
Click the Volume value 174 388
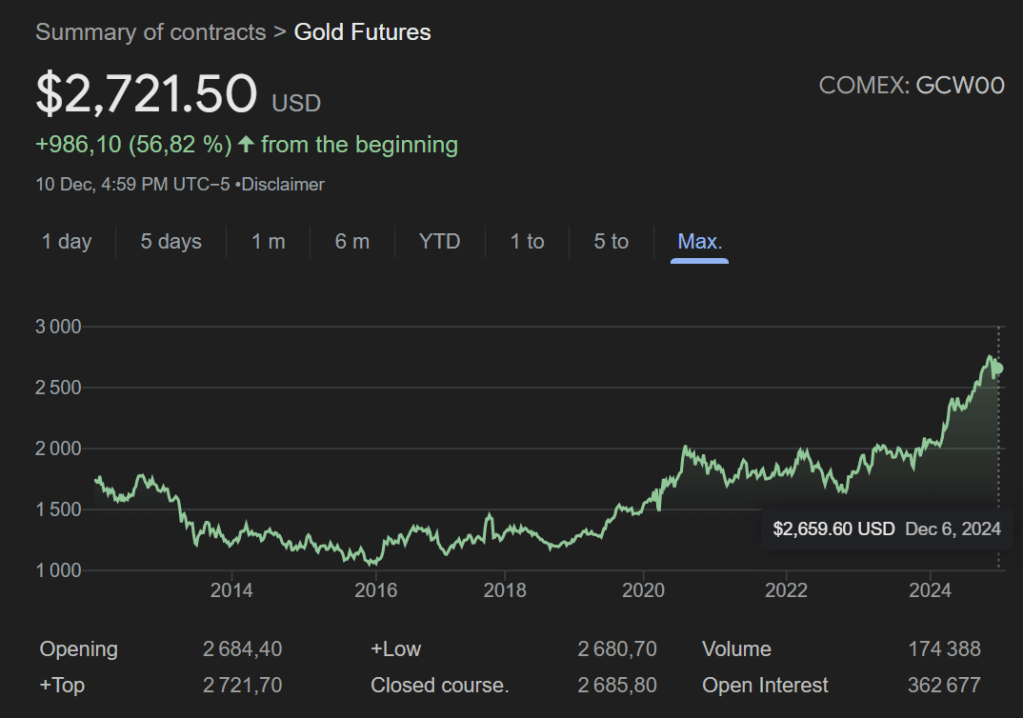(944, 649)
